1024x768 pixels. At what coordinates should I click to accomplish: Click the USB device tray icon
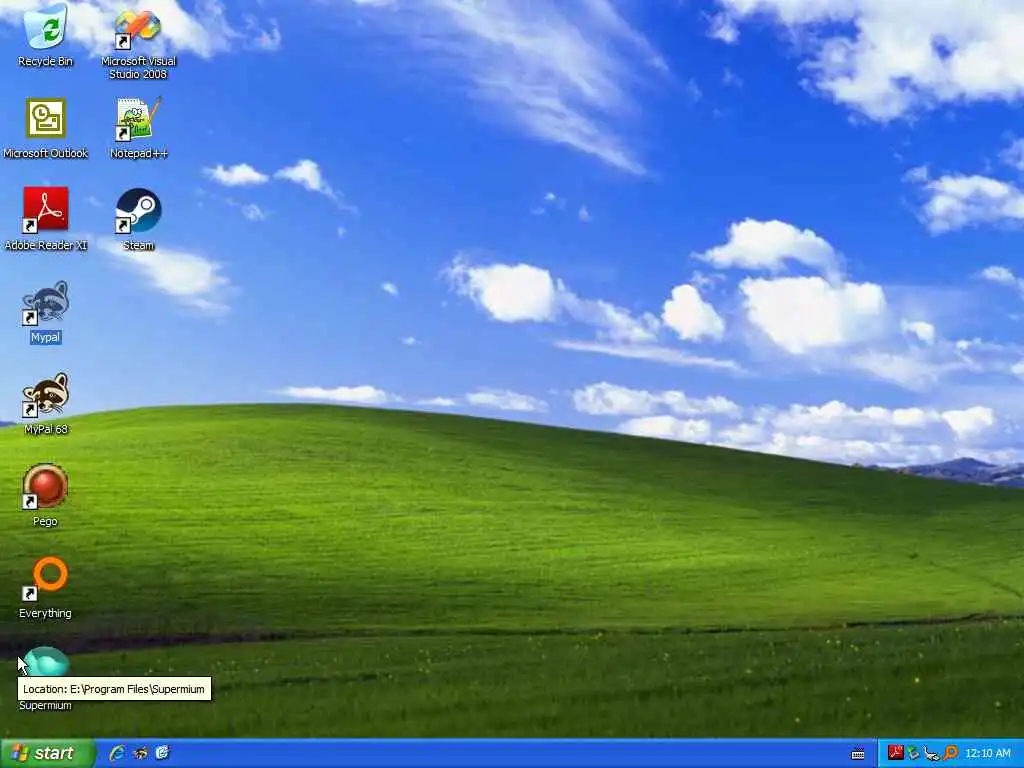931,754
